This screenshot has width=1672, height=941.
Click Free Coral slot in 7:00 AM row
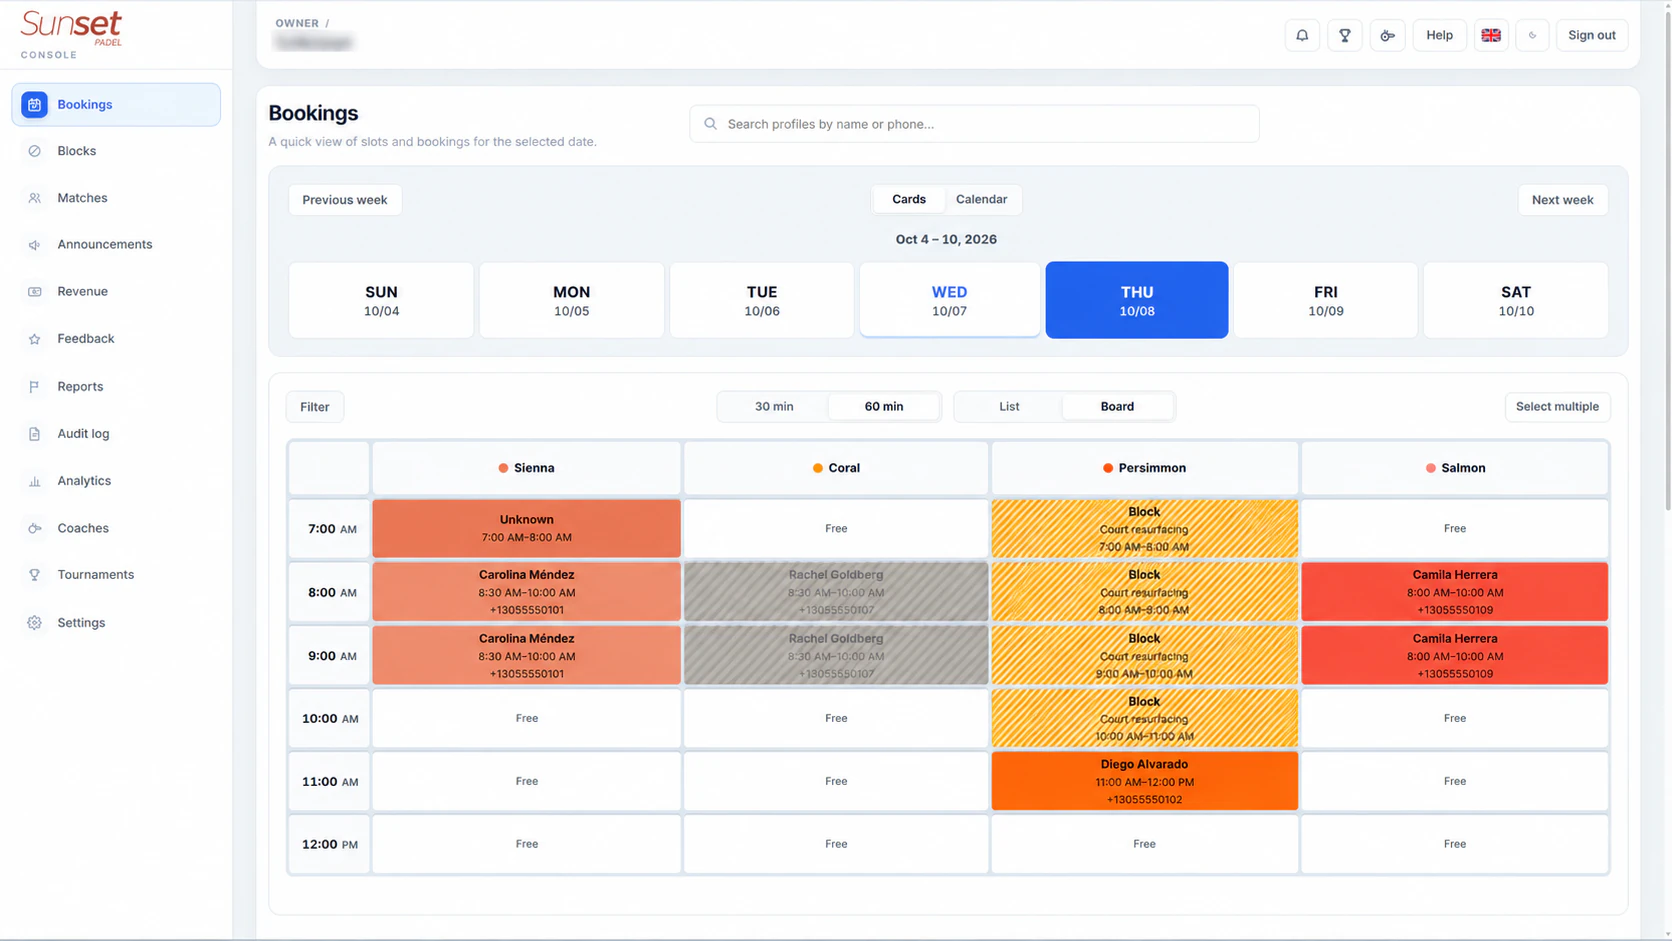click(x=836, y=528)
